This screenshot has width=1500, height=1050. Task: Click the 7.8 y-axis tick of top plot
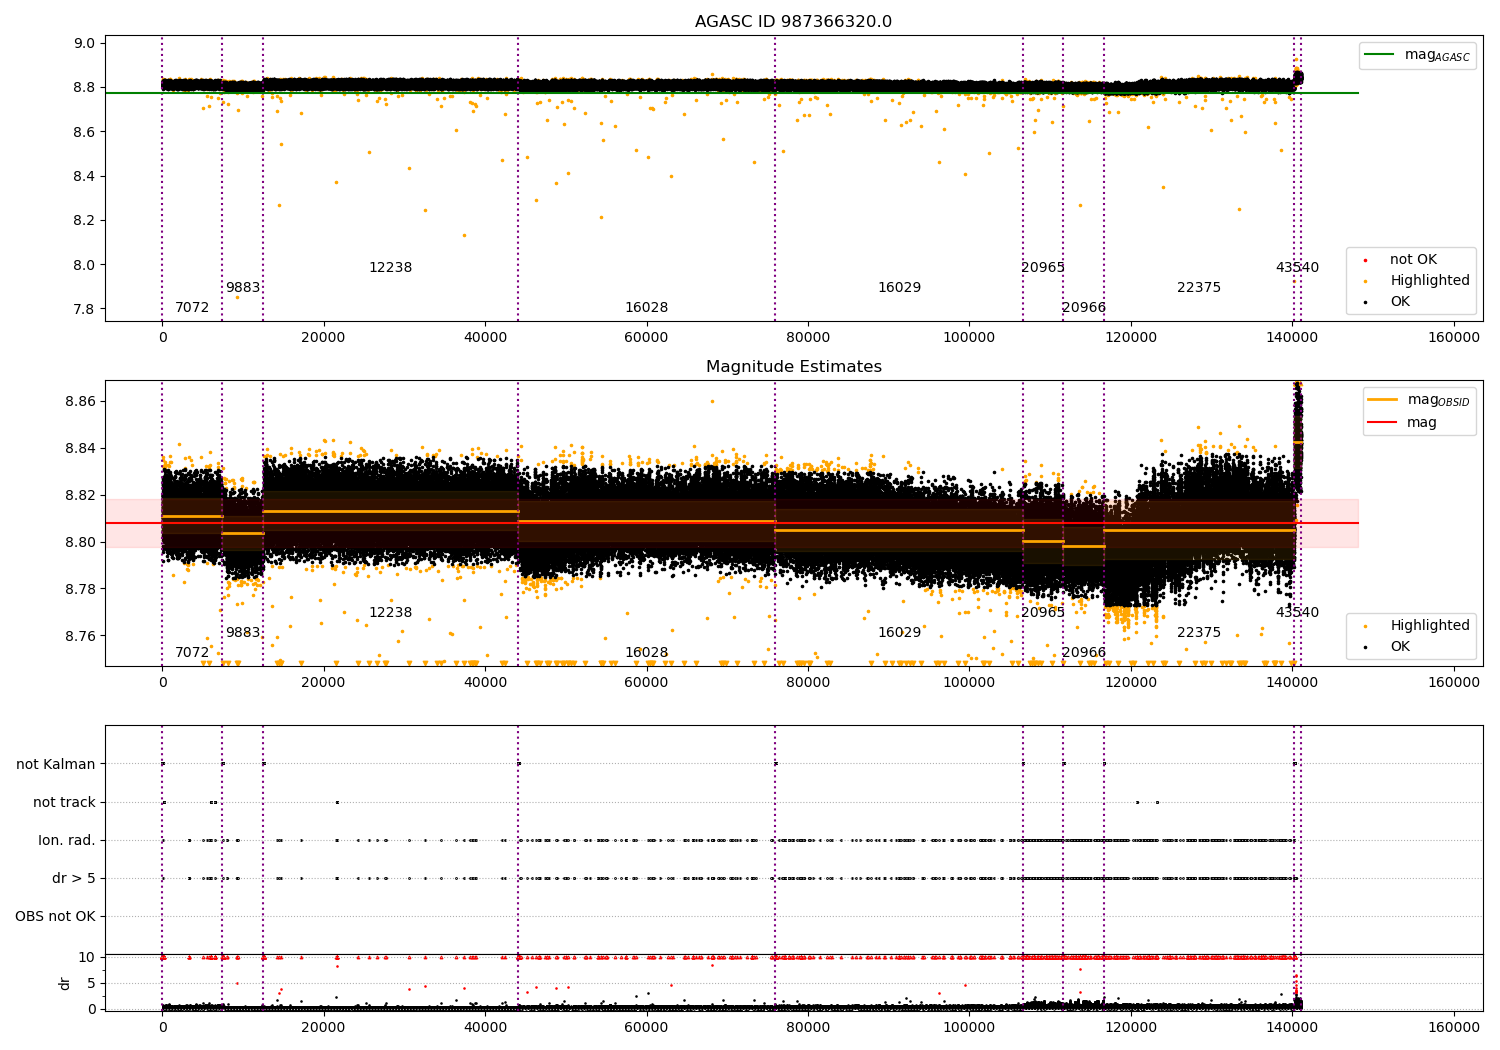tap(84, 309)
